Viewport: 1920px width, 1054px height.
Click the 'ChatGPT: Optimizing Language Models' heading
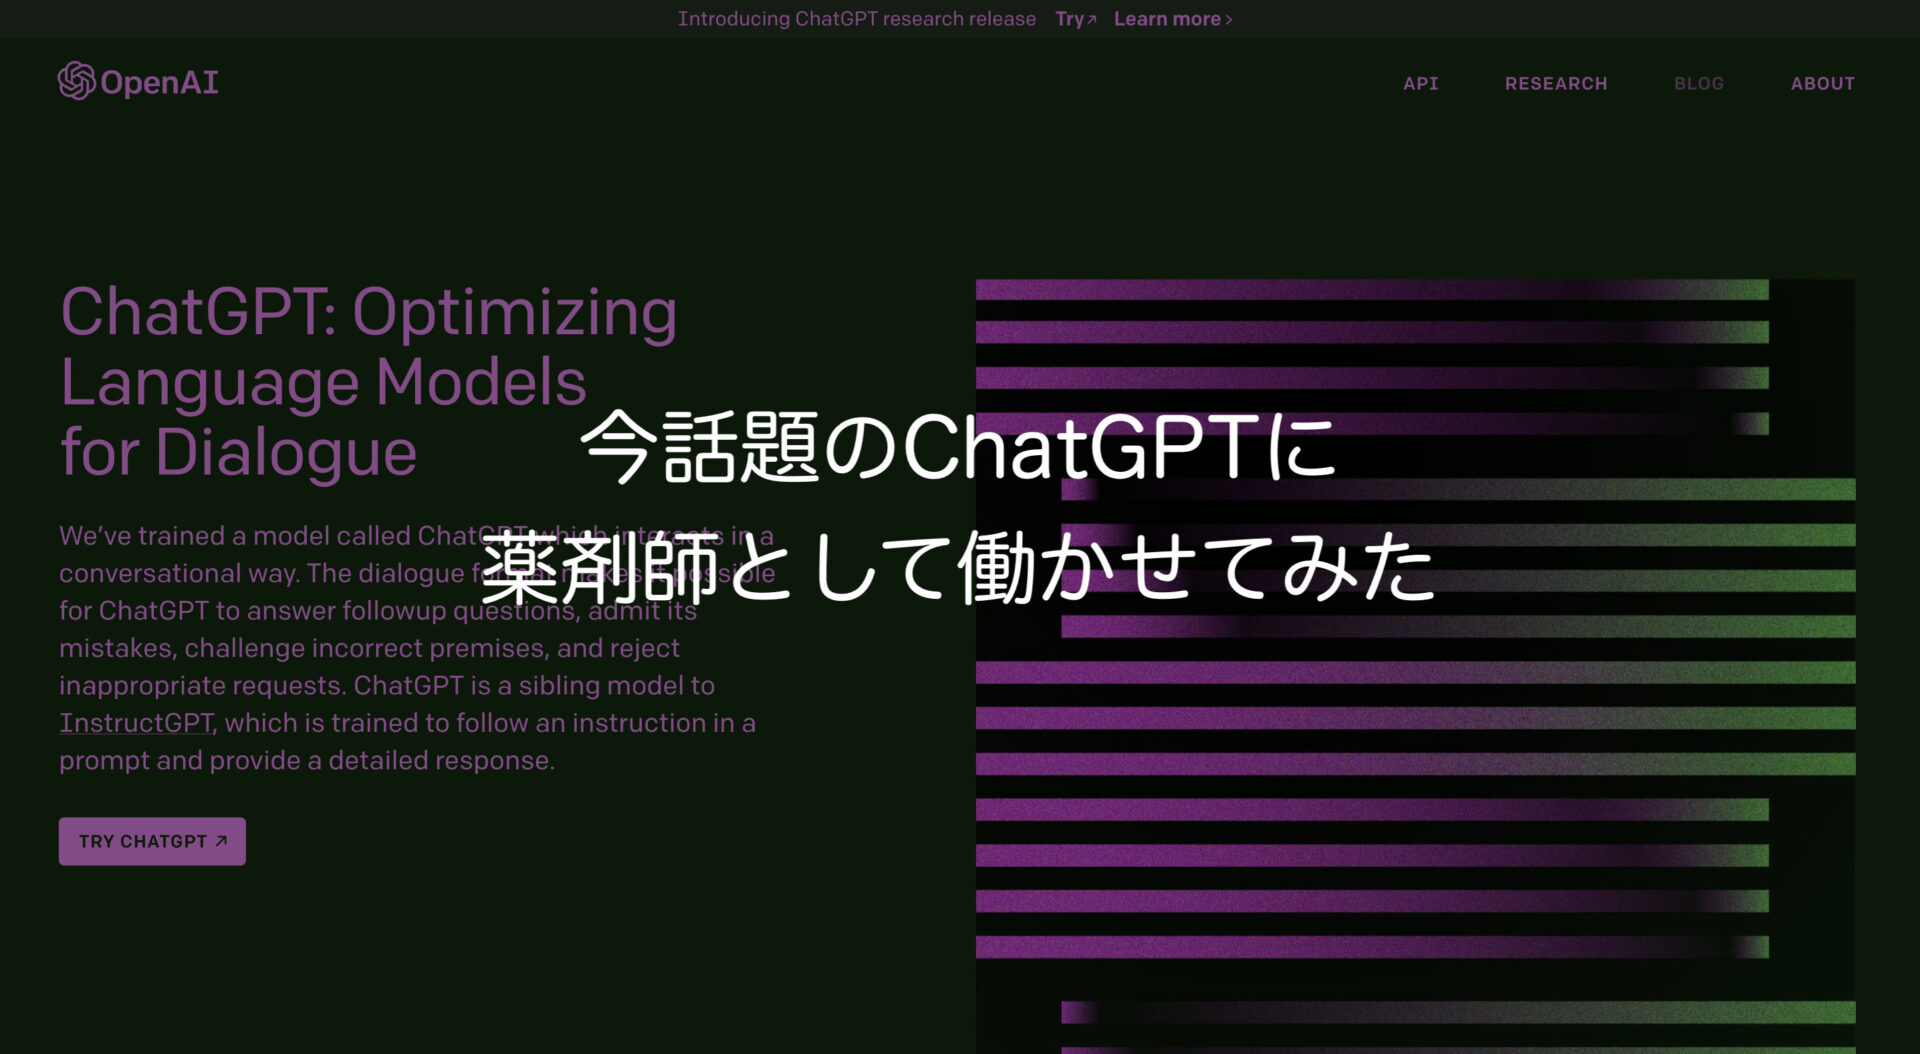pyautogui.click(x=369, y=381)
